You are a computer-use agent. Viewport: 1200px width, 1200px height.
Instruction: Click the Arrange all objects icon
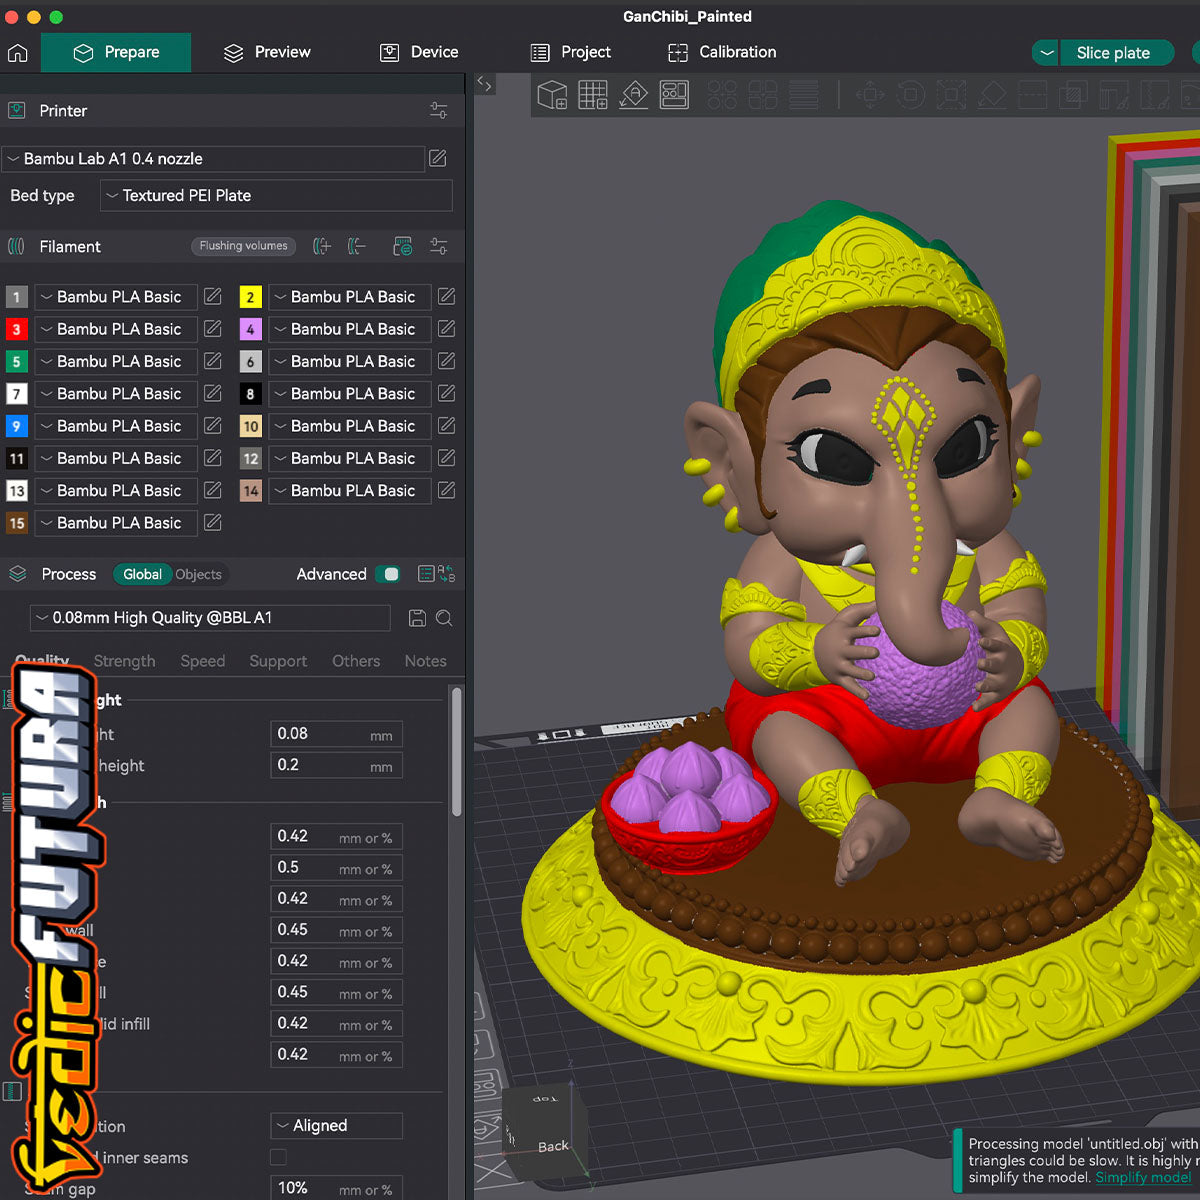(x=674, y=95)
